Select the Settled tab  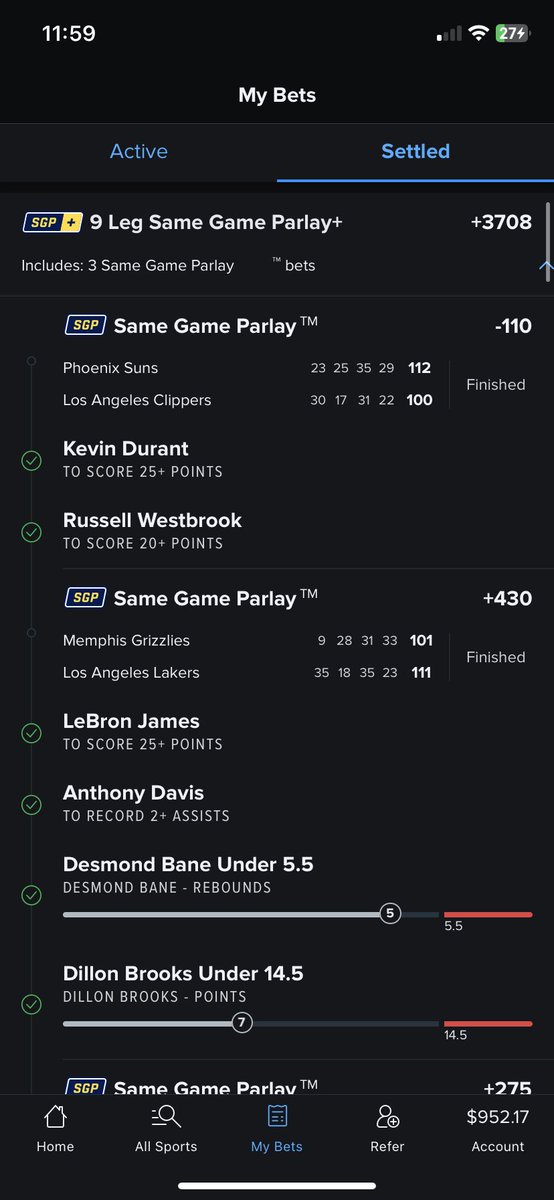(416, 152)
